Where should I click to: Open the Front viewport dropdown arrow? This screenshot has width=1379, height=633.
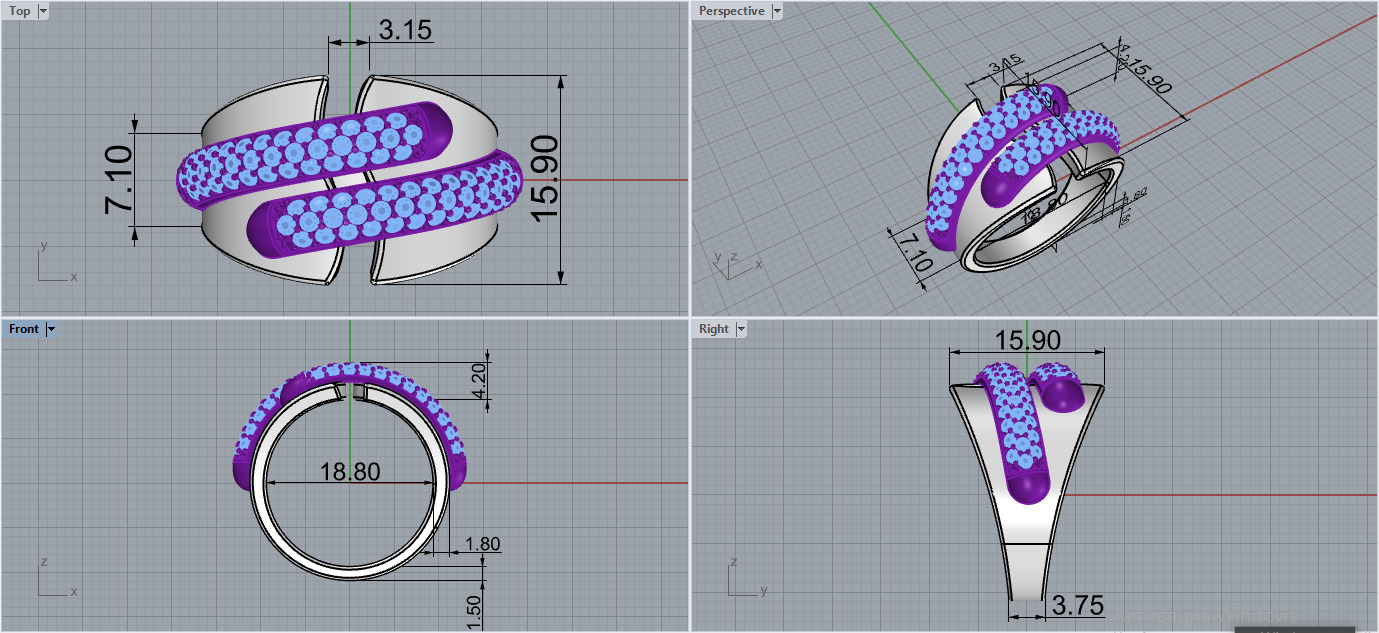pos(51,329)
